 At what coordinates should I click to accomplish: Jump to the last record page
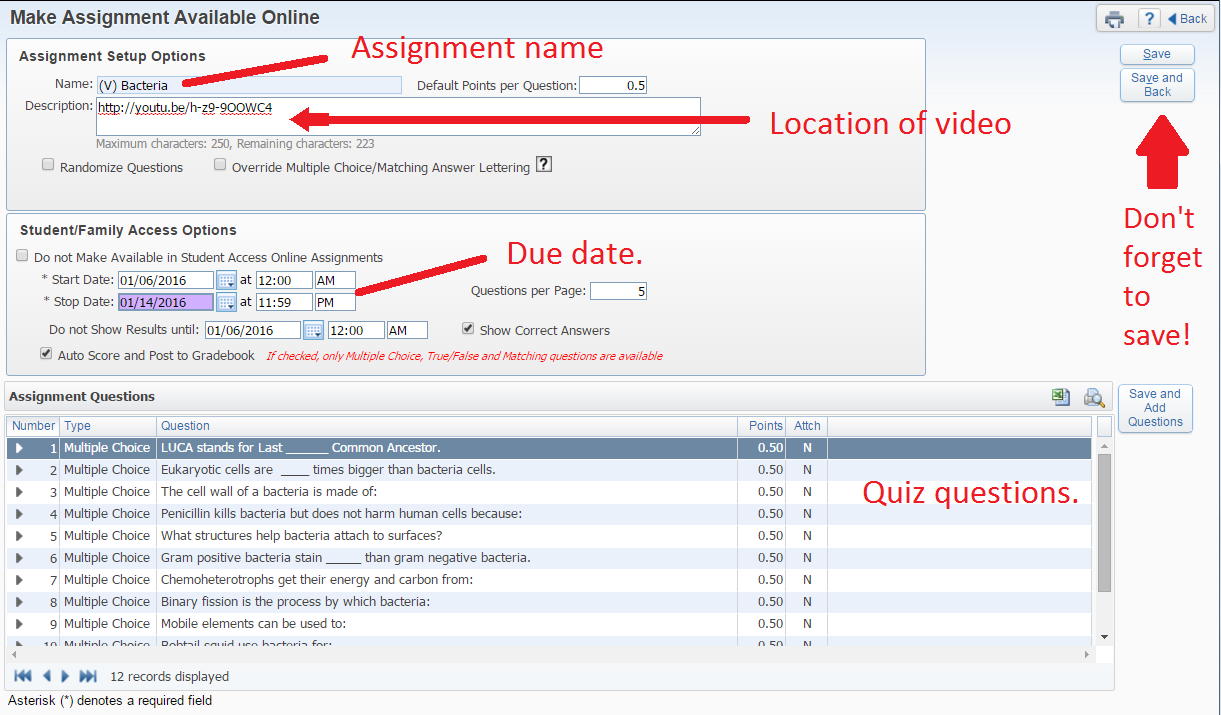(x=88, y=677)
